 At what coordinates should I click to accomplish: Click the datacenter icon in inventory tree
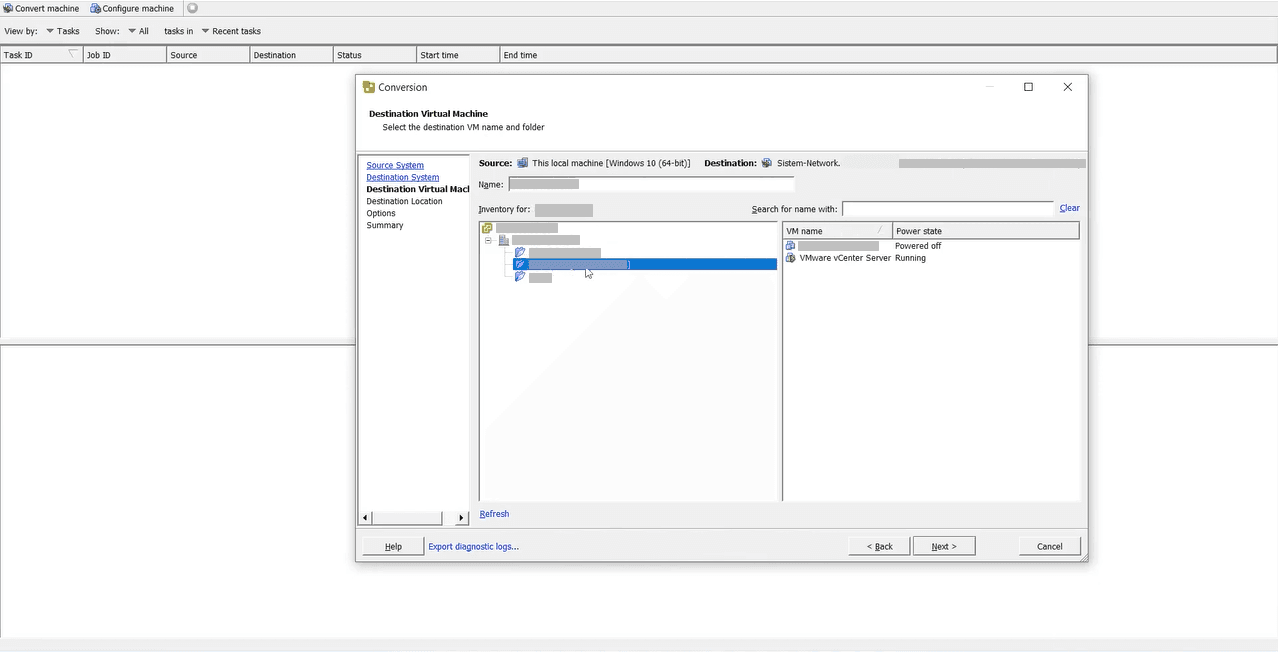click(x=504, y=240)
